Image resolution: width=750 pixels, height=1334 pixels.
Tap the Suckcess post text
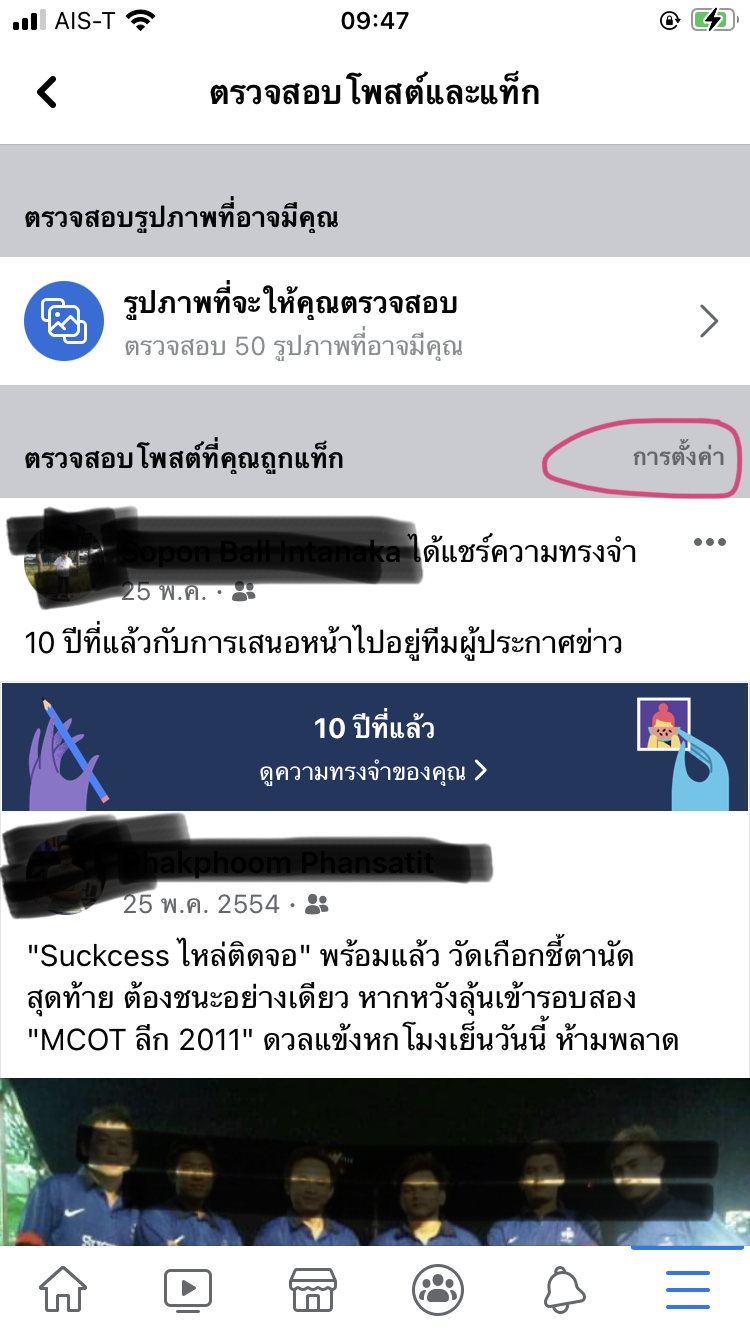pos(354,998)
